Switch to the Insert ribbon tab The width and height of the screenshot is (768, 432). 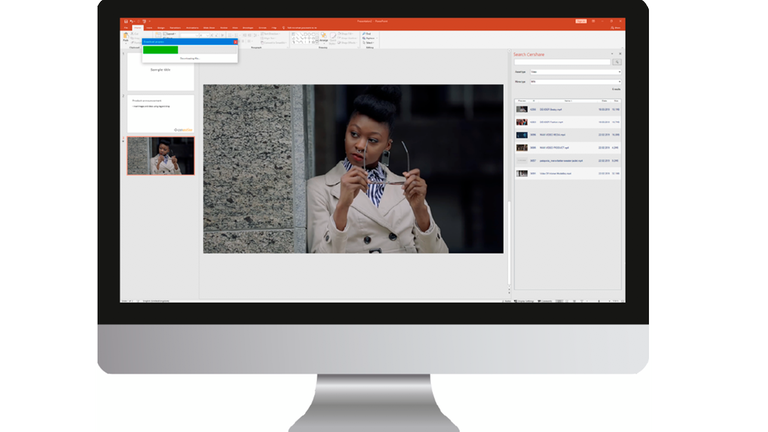click(149, 28)
